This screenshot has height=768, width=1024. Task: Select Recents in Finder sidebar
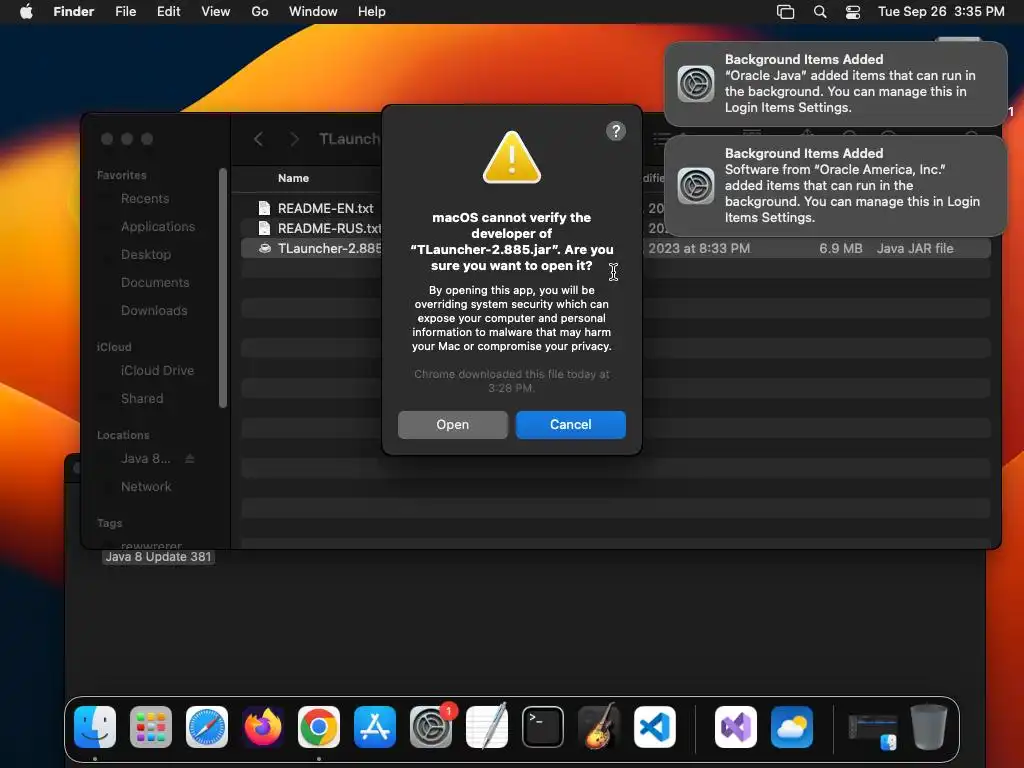click(x=145, y=199)
